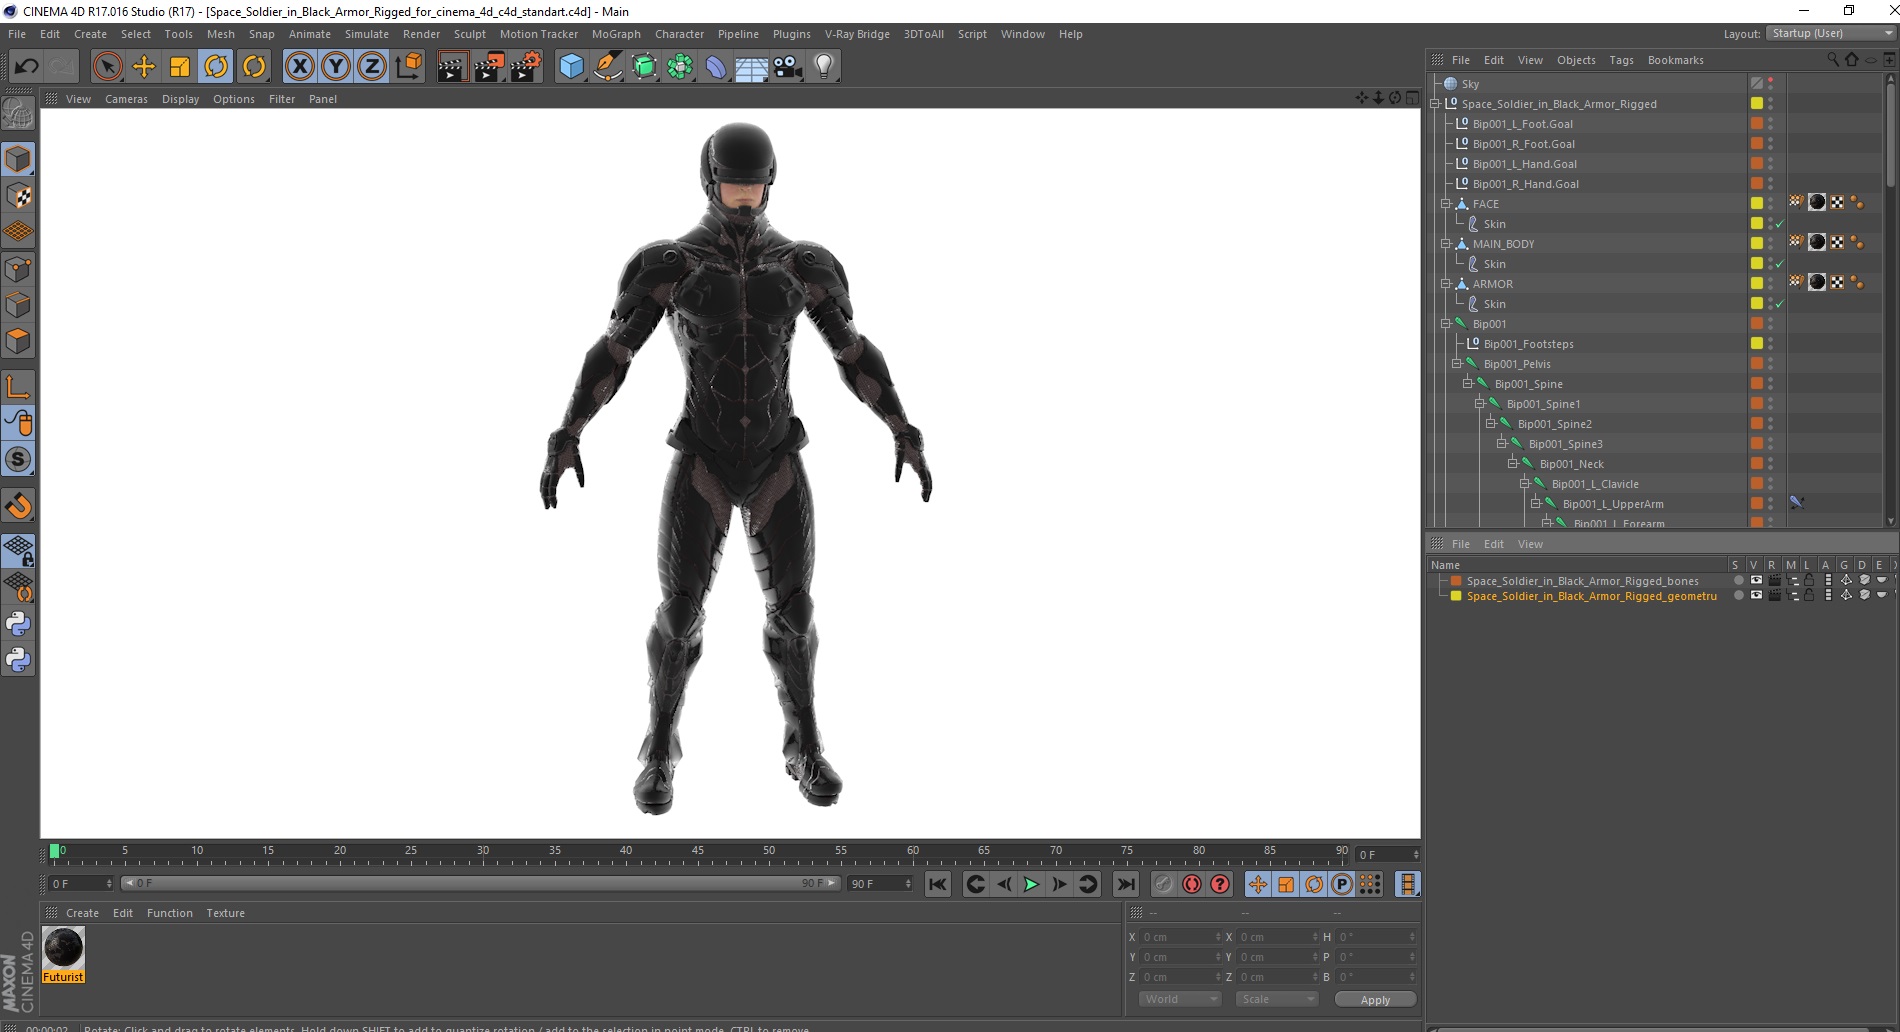
Task: Click Bip001_L_Foot.Goal orange layer swatch
Action: [1756, 123]
